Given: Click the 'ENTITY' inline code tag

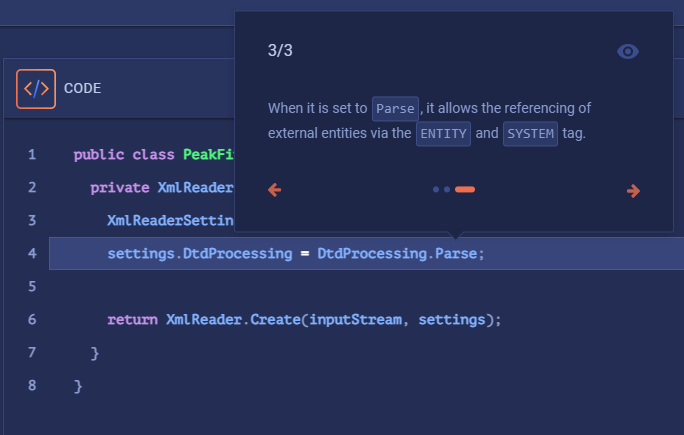Looking at the screenshot, I should click(x=443, y=134).
